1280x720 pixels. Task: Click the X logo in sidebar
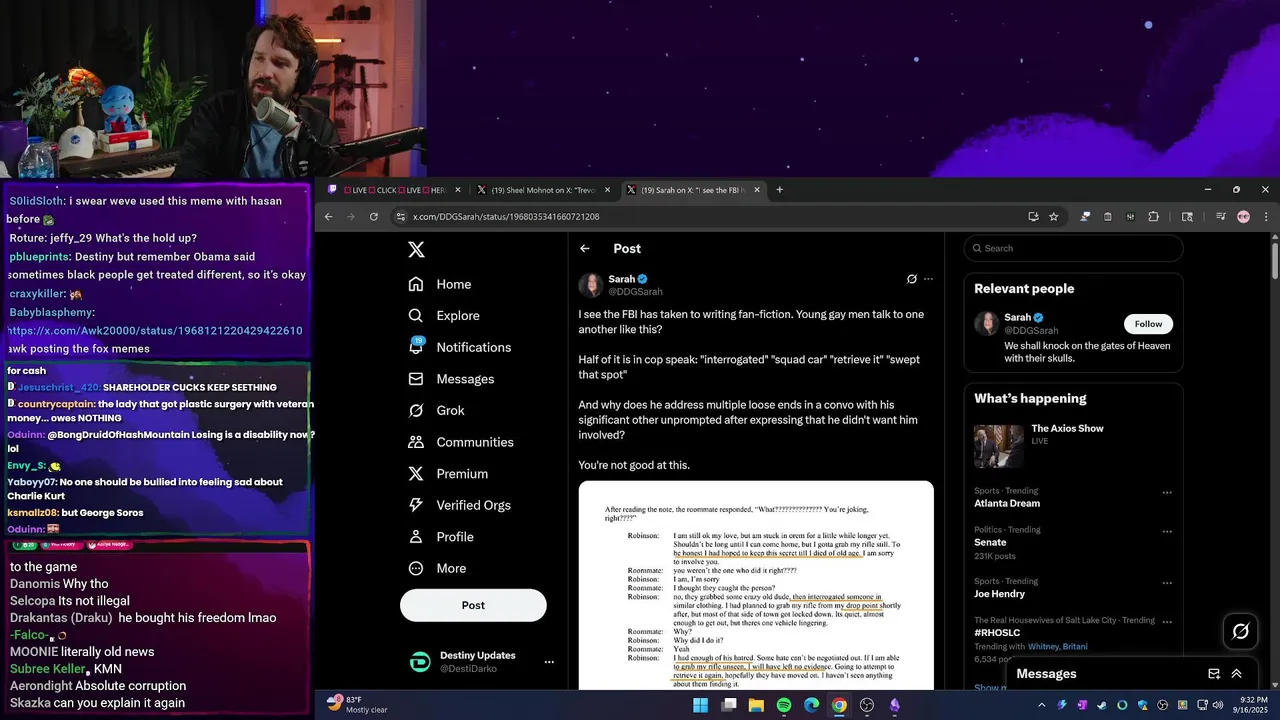coord(417,250)
